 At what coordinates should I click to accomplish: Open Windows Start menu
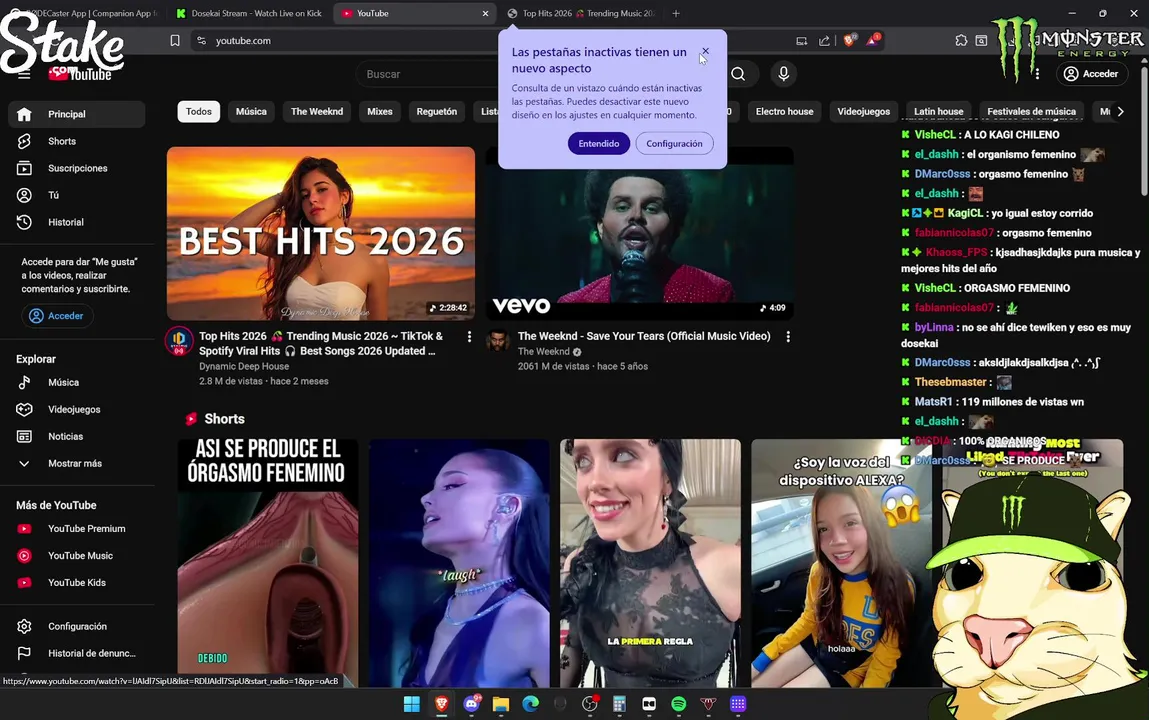[x=412, y=704]
